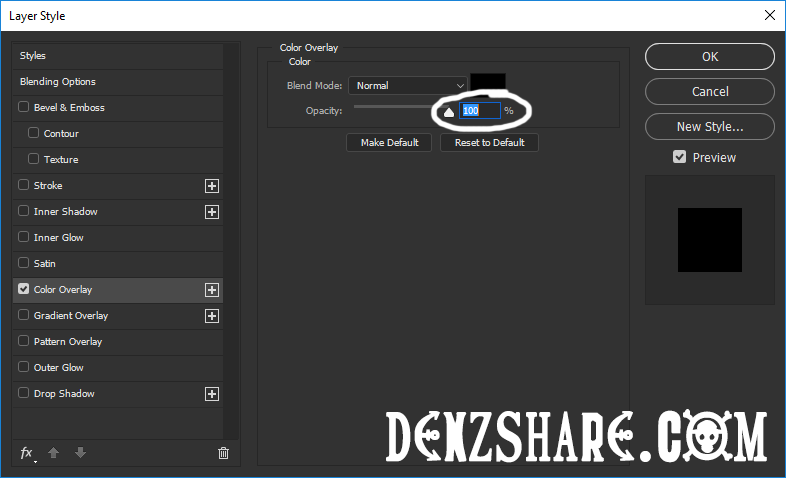
Task: Click the styles list vertical scrollbar
Action: 231,241
